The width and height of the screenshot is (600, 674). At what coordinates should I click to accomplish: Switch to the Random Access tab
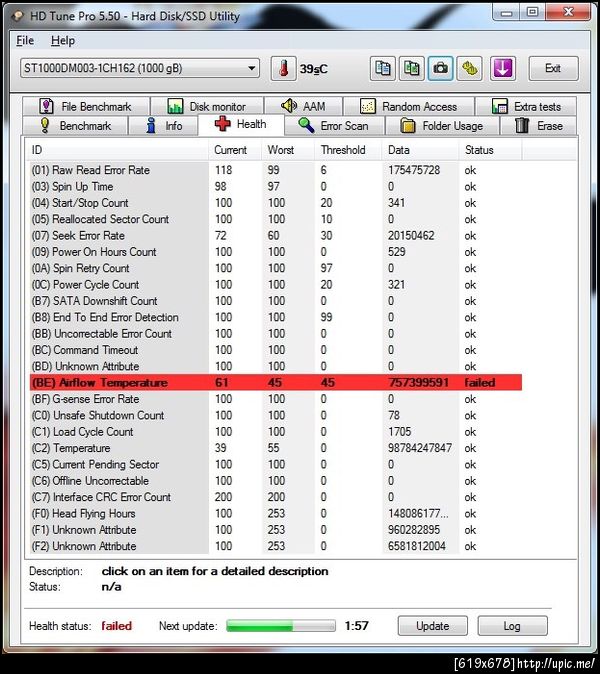[409, 106]
